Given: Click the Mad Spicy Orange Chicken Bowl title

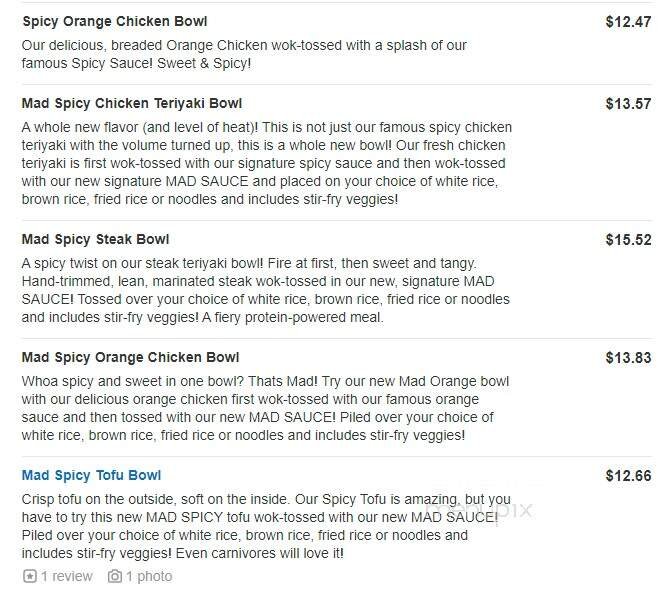Looking at the screenshot, I should tap(130, 357).
